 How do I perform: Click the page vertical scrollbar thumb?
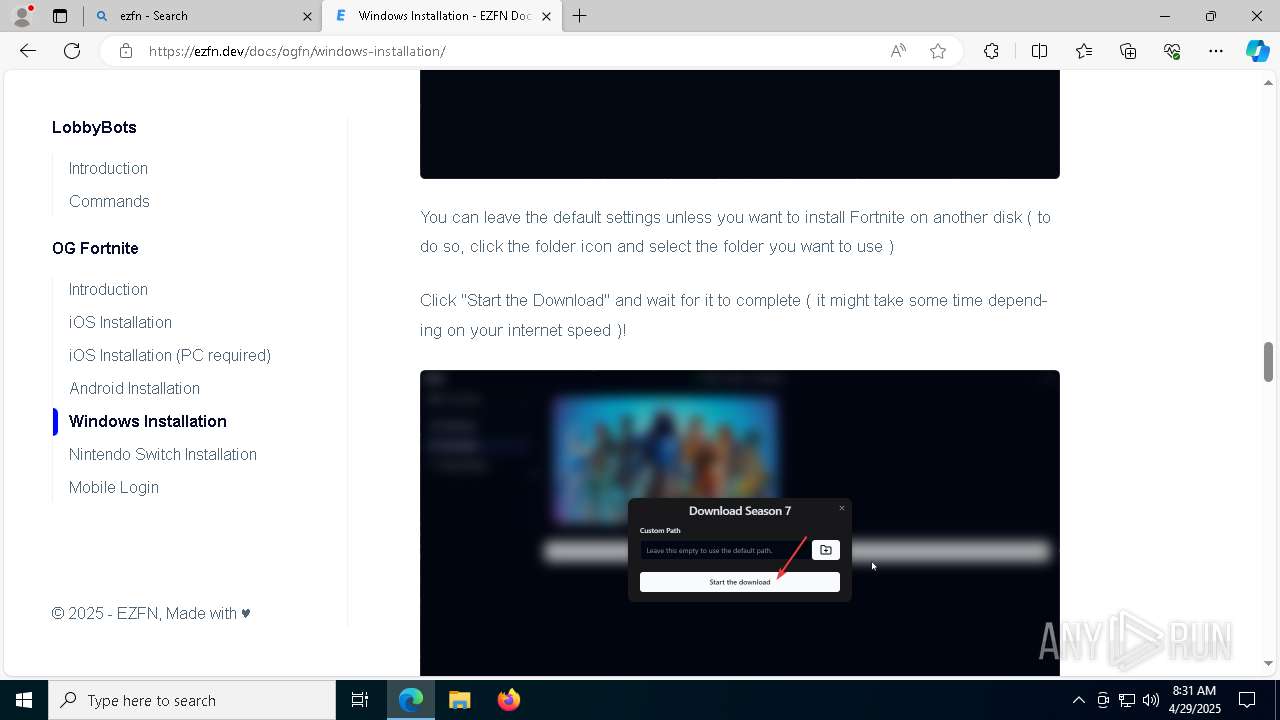(1268, 361)
